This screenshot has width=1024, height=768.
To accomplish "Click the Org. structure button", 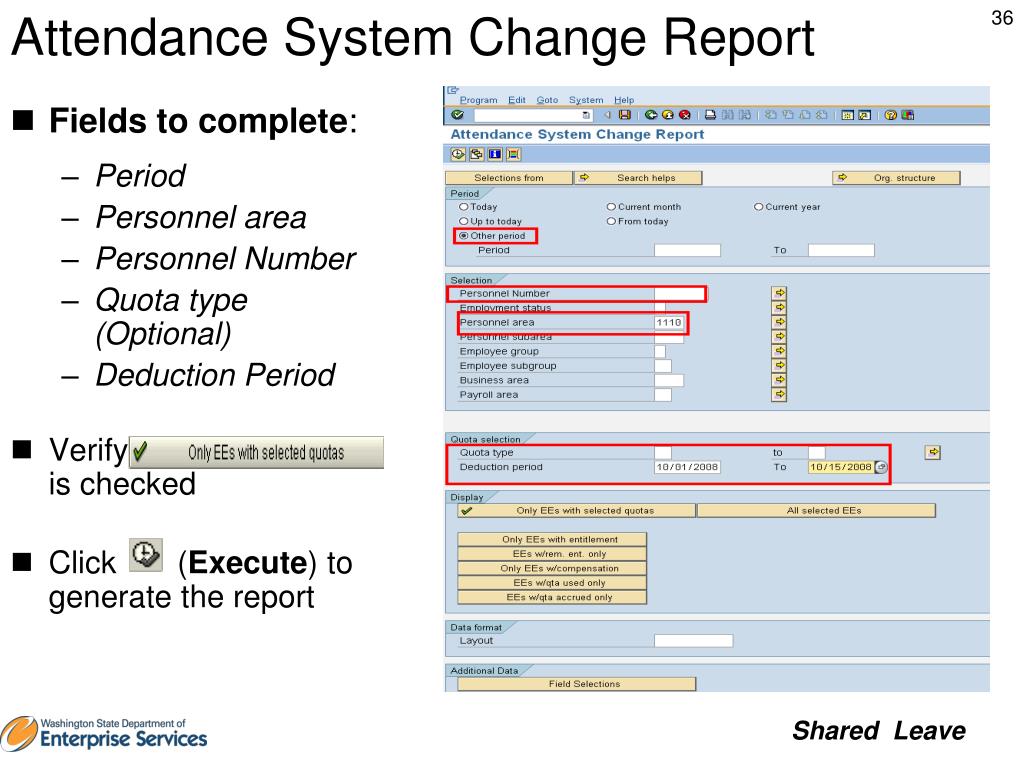I will point(896,178).
